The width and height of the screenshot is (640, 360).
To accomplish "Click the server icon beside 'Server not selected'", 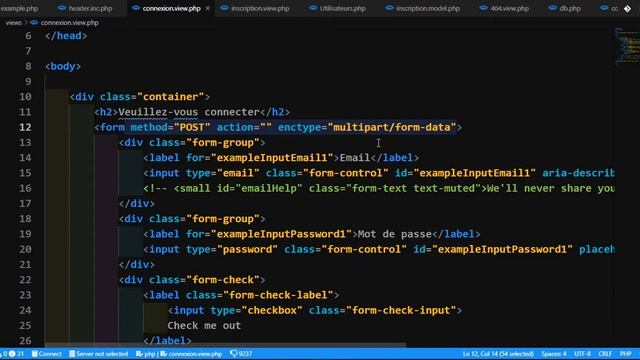I will [x=72, y=354].
